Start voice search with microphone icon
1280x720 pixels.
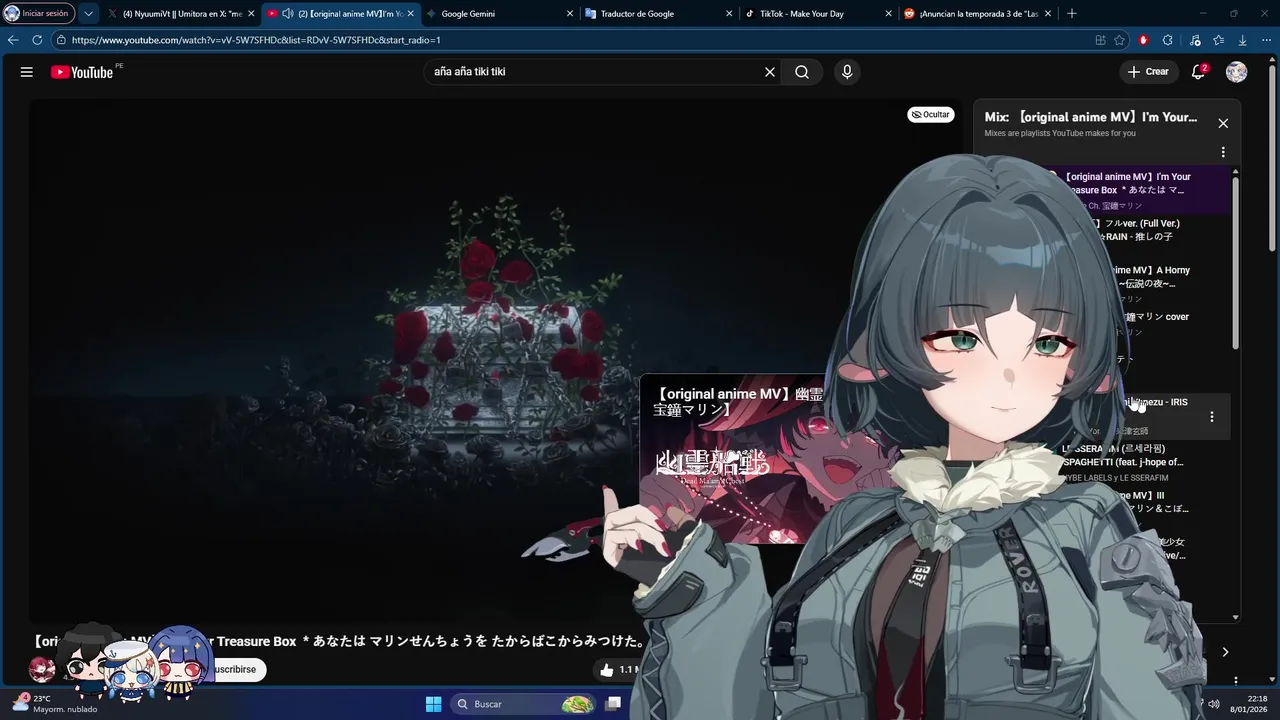[x=847, y=72]
